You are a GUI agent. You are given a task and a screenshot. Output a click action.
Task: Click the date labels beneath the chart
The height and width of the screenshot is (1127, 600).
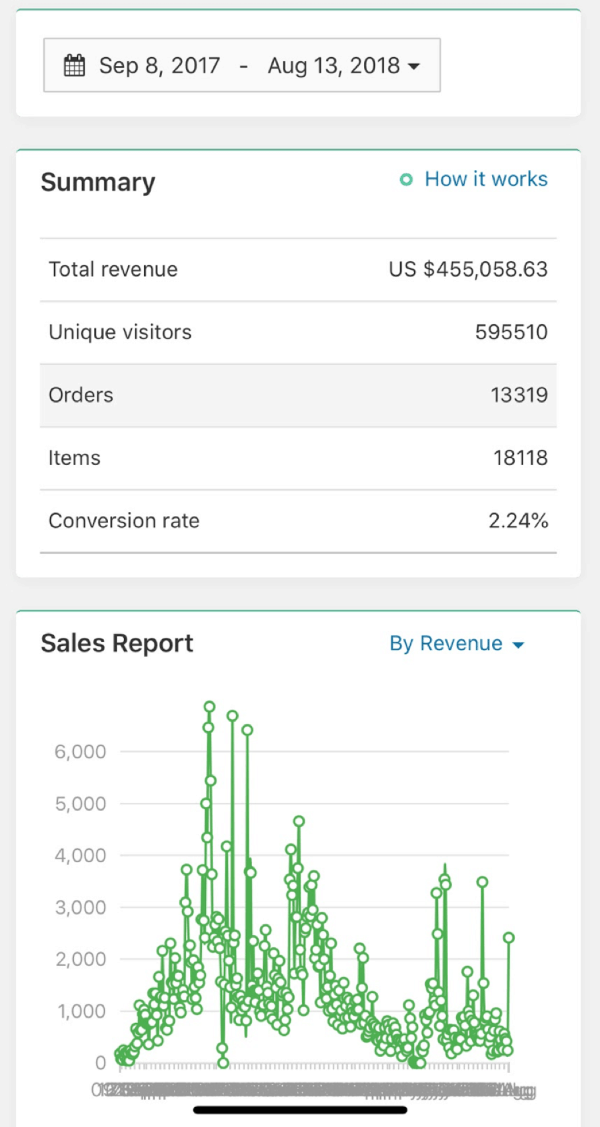(300, 1090)
